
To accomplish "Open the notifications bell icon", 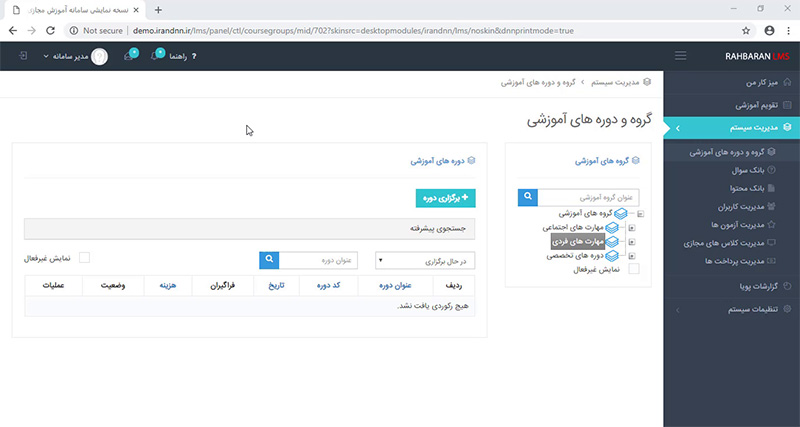I will 156,56.
